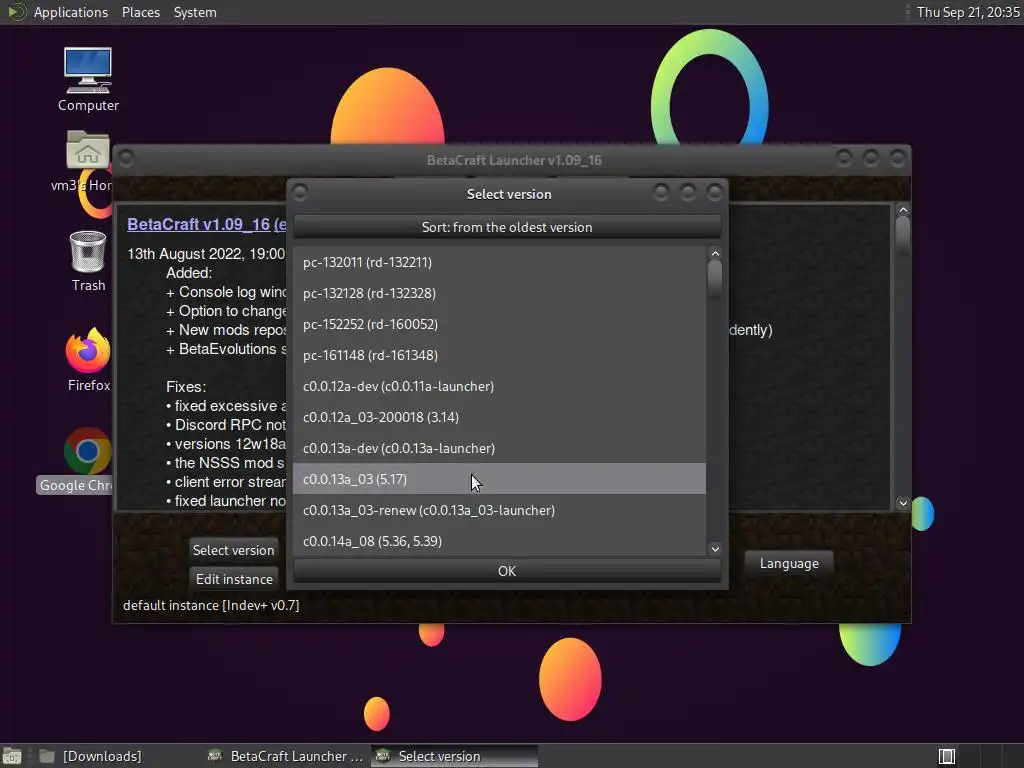Click the Select version dialog window menu button
Screen dimensions: 1024x768
[300, 193]
